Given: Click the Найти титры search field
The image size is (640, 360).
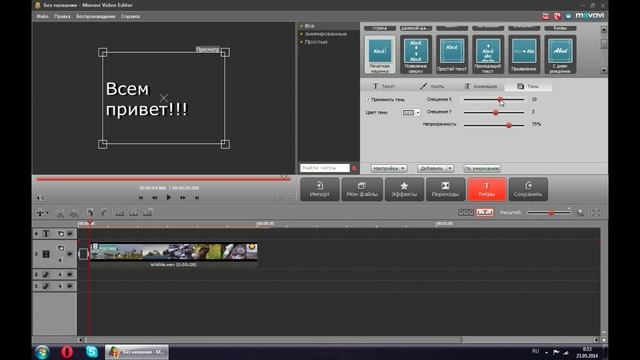Looking at the screenshot, I should point(325,168).
